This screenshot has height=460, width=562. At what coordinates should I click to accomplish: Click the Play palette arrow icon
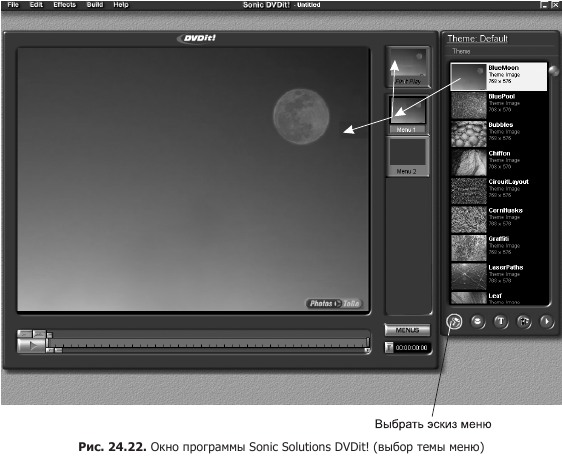(x=547, y=322)
